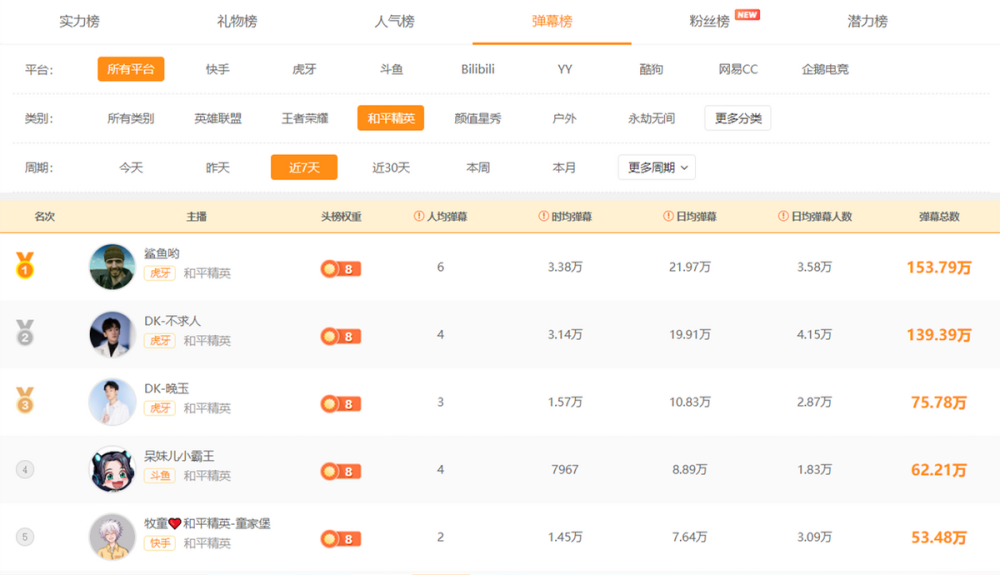Click the rank 5 circle badge
Viewport: 1000px width, 575px height.
click(x=25, y=537)
